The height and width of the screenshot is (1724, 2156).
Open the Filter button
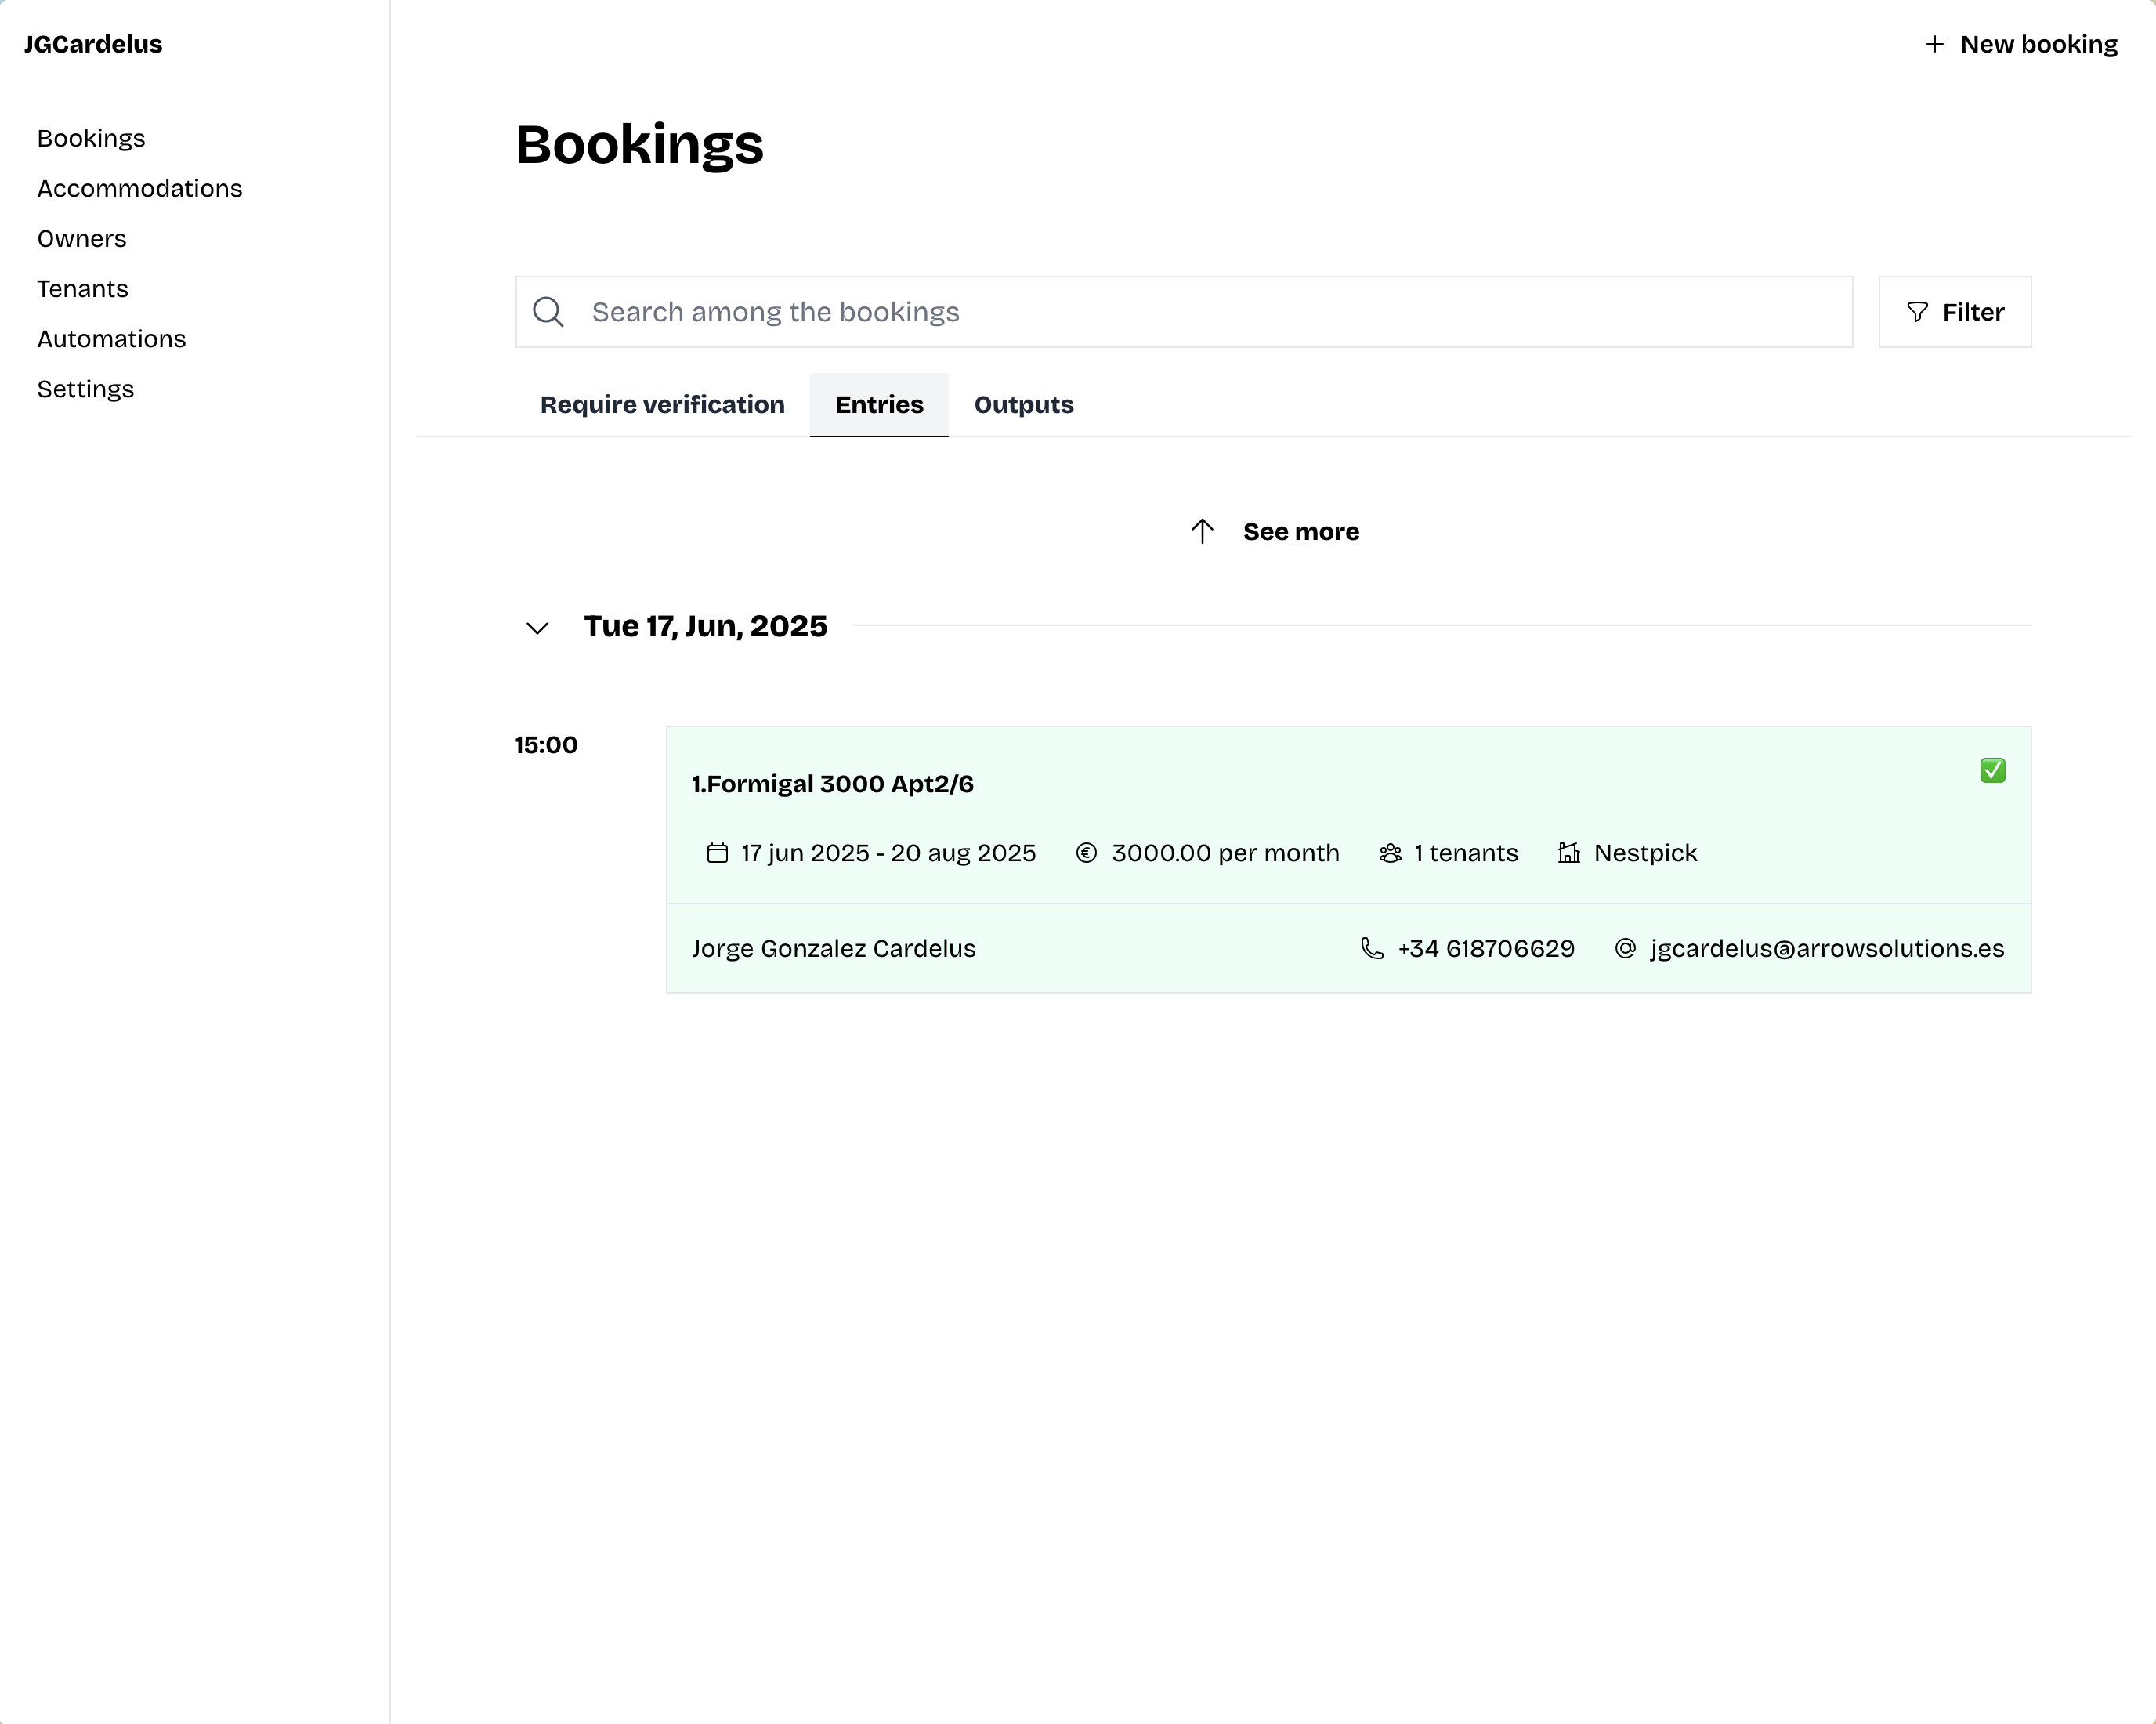coord(1955,312)
